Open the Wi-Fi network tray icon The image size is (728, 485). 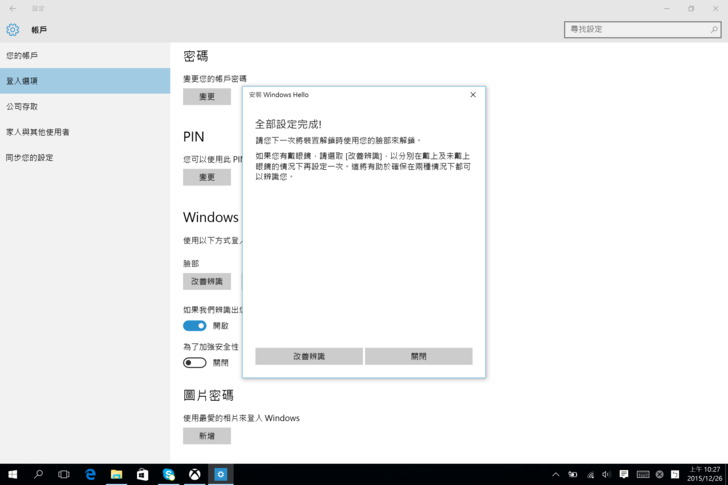[x=590, y=474]
